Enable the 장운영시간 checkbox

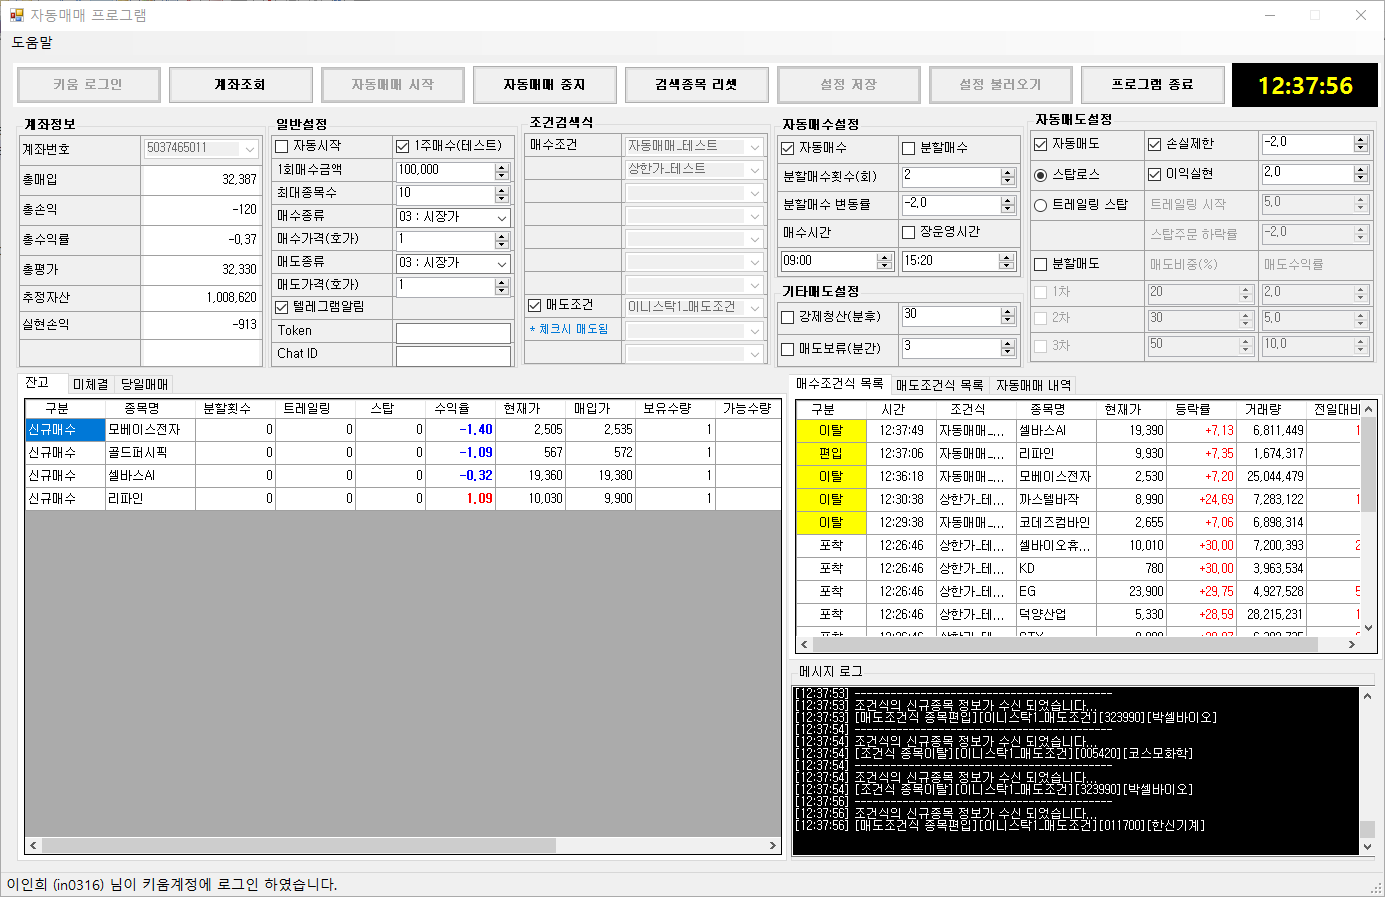click(909, 232)
